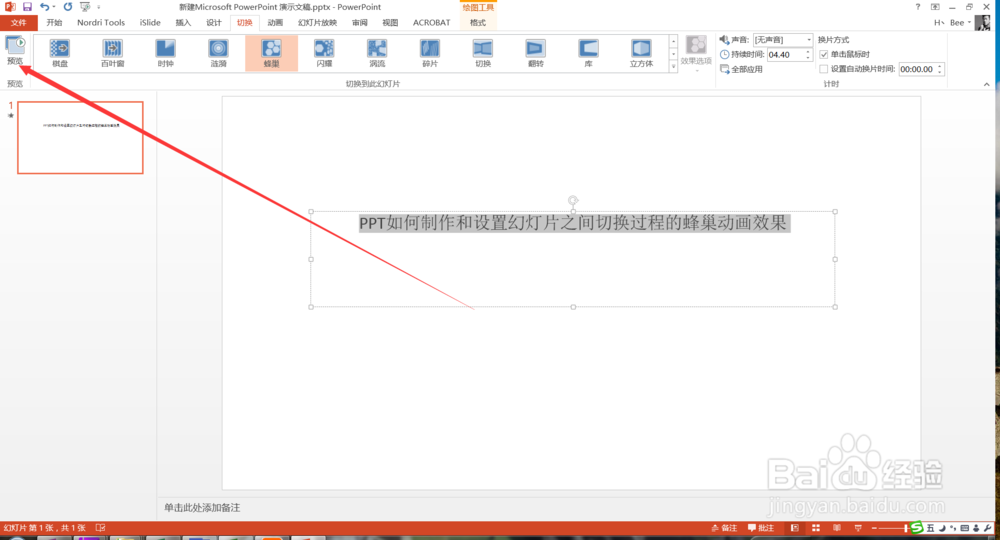
Task: Open PowerPoint Help question mark
Action: (x=918, y=6)
